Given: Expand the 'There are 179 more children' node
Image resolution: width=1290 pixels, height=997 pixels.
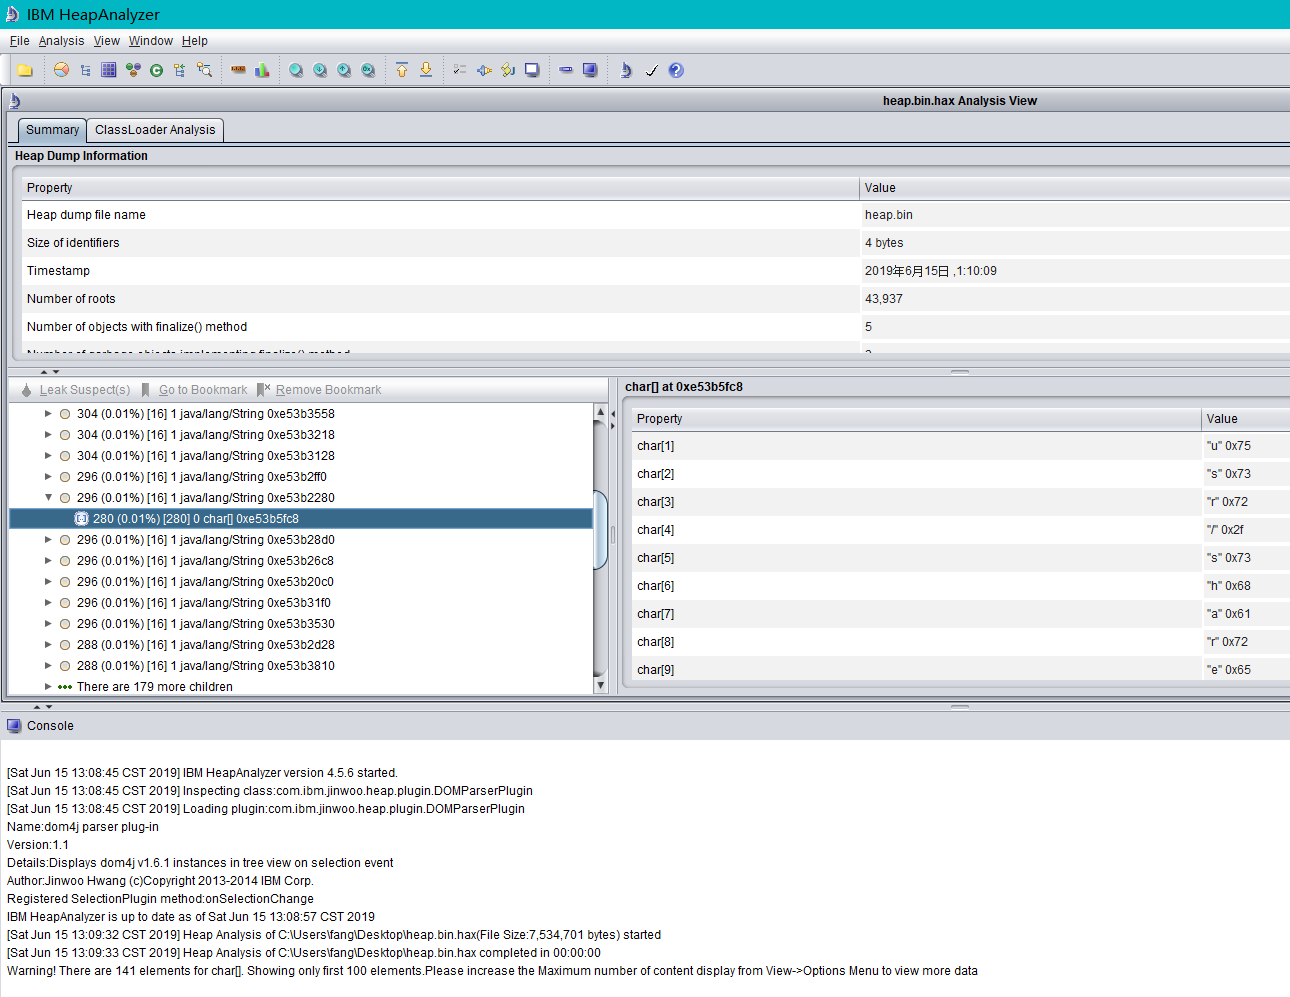Looking at the screenshot, I should point(48,686).
